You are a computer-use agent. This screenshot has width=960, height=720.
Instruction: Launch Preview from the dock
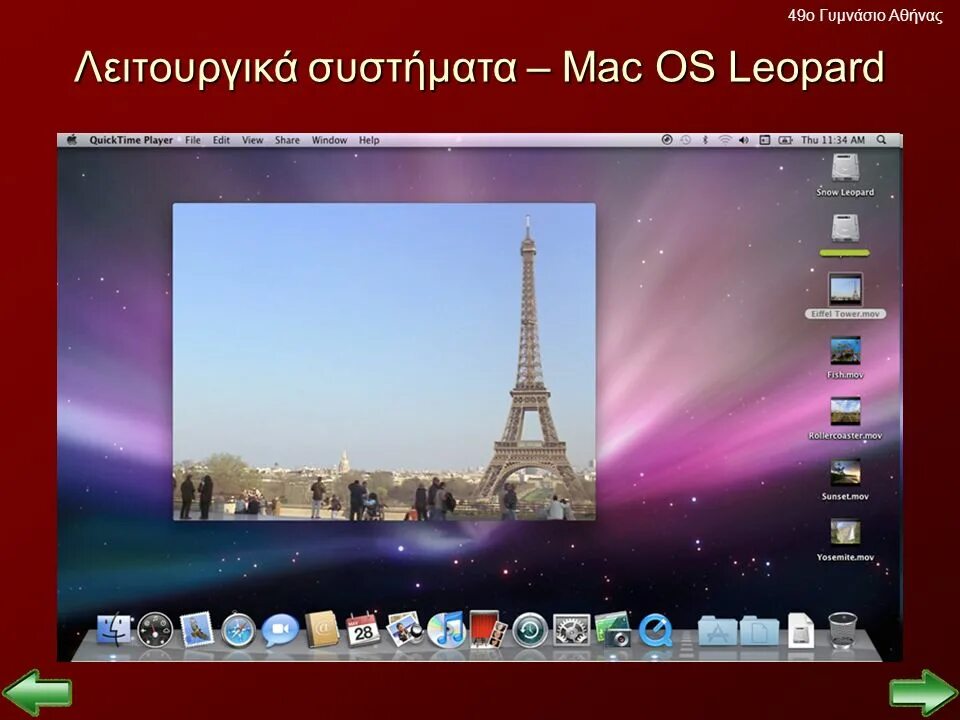405,629
